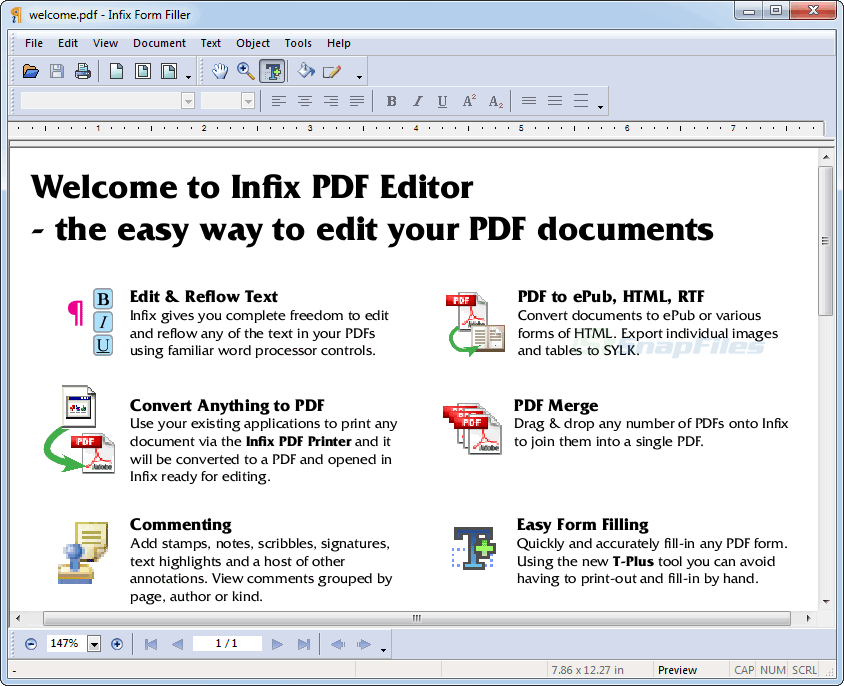Open the fill color tool

click(306, 71)
